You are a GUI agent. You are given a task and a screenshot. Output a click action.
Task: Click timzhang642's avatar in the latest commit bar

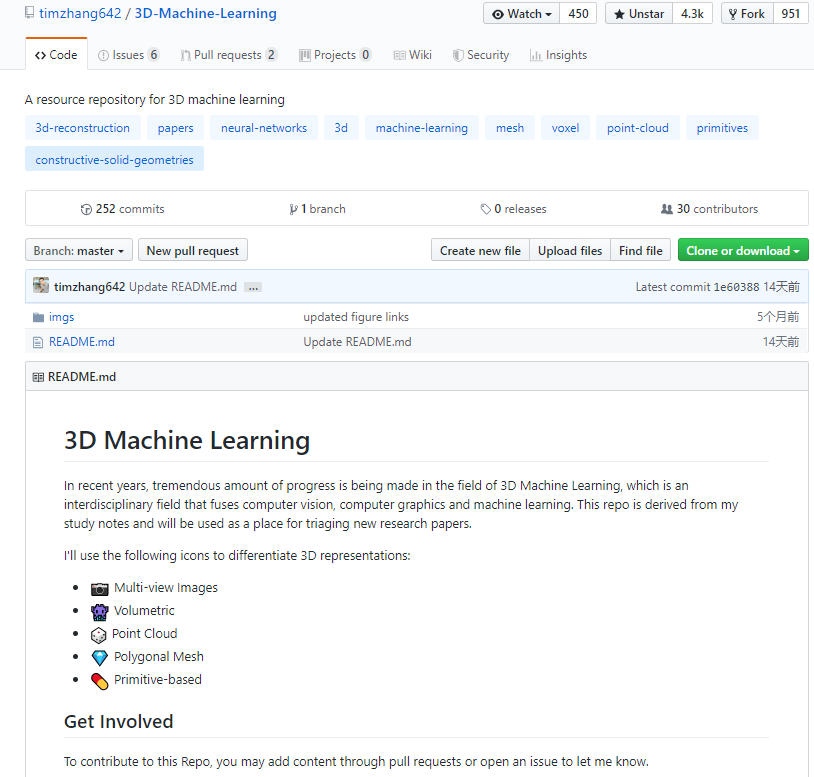click(x=41, y=285)
